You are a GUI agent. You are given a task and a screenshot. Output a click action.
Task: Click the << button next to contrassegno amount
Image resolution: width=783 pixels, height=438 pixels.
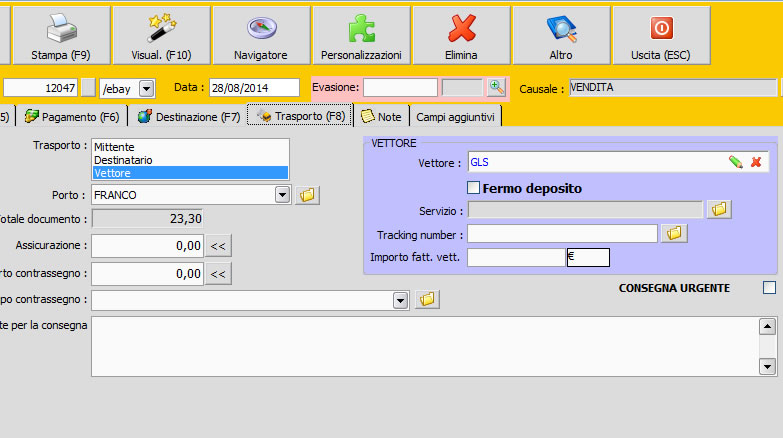coord(218,274)
